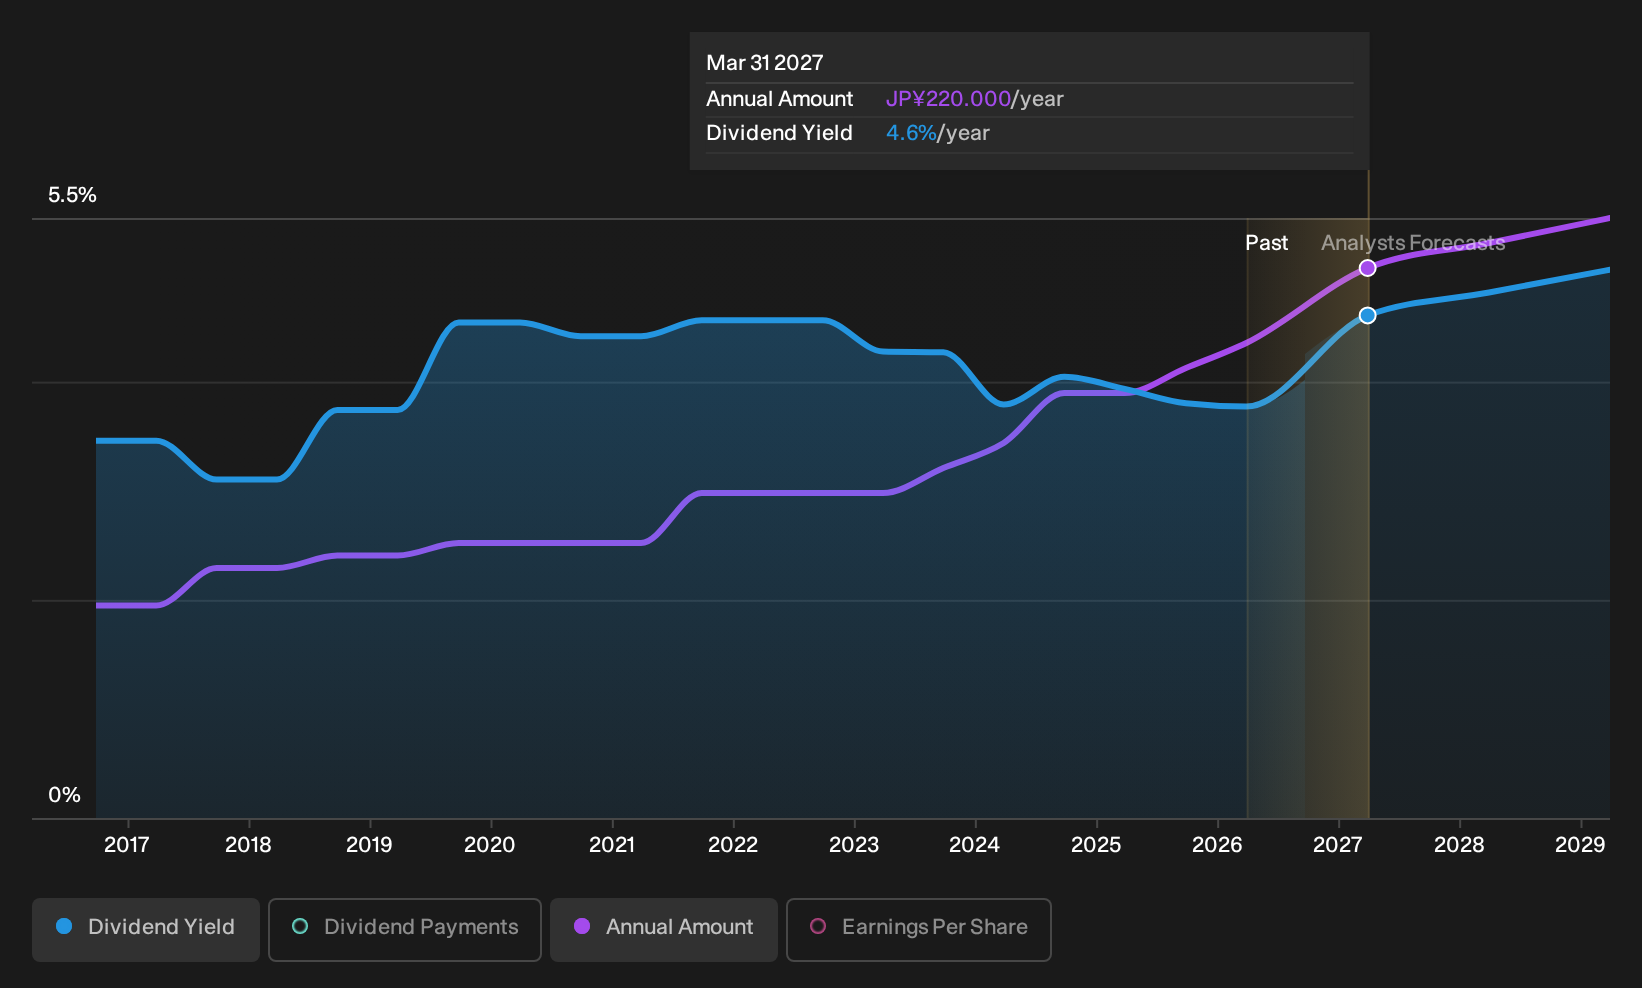The height and width of the screenshot is (988, 1642).
Task: Click the 2019 x-axis label
Action: 369,845
